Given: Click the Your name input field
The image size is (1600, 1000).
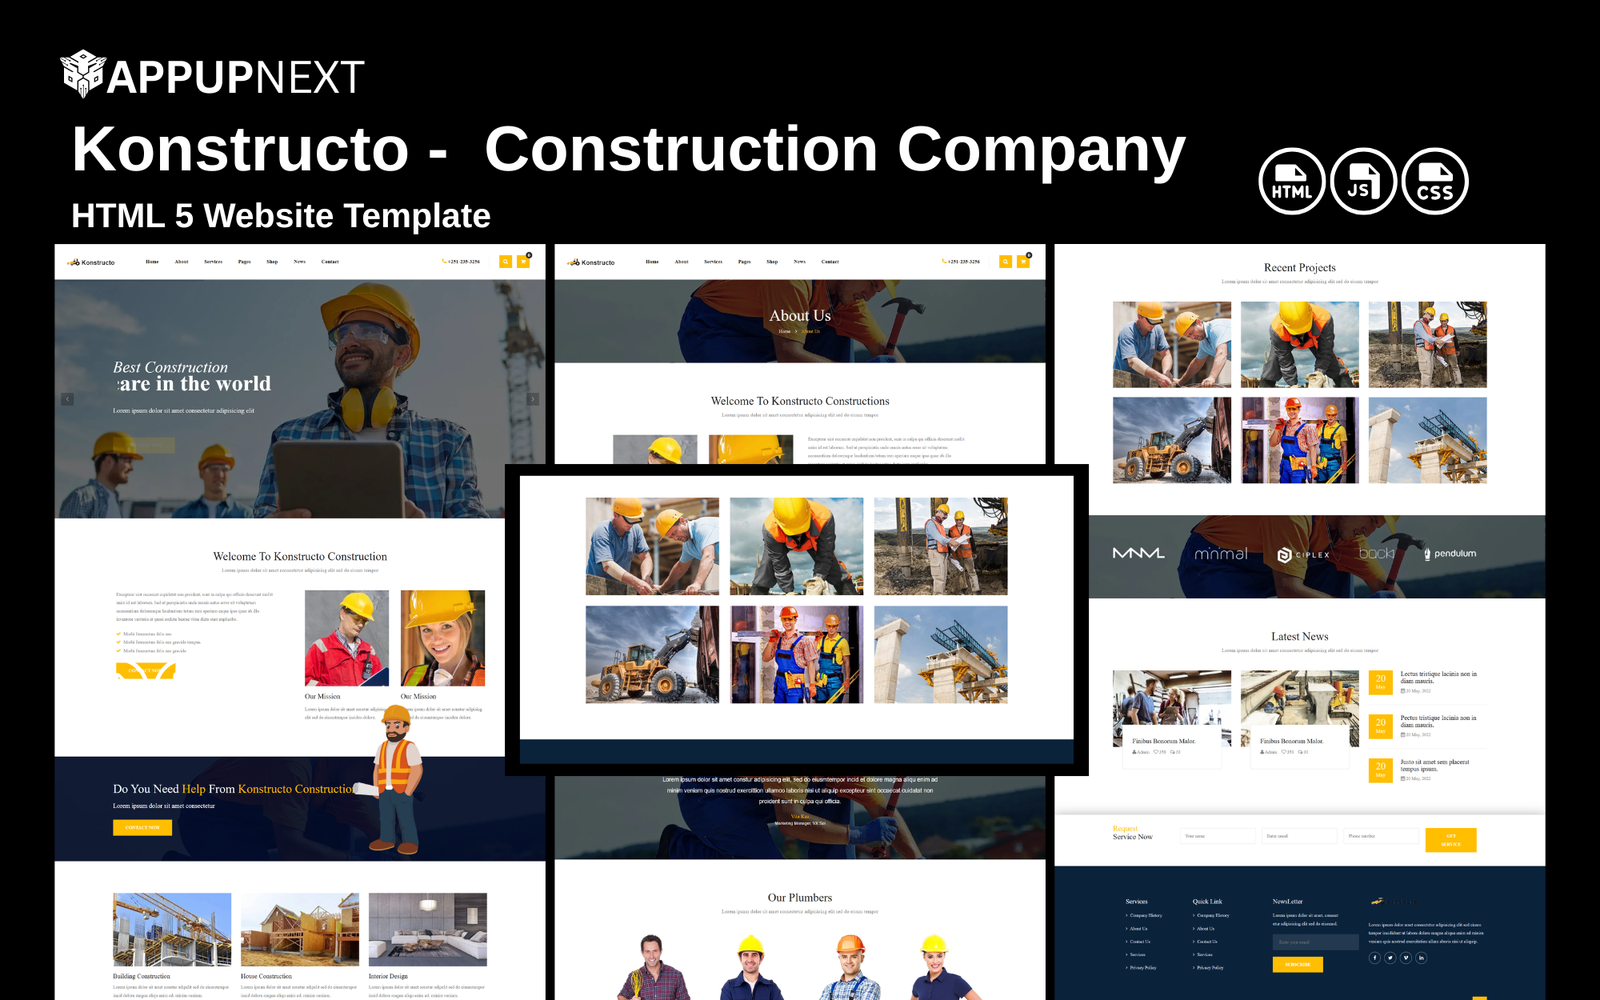Looking at the screenshot, I should click(1217, 836).
